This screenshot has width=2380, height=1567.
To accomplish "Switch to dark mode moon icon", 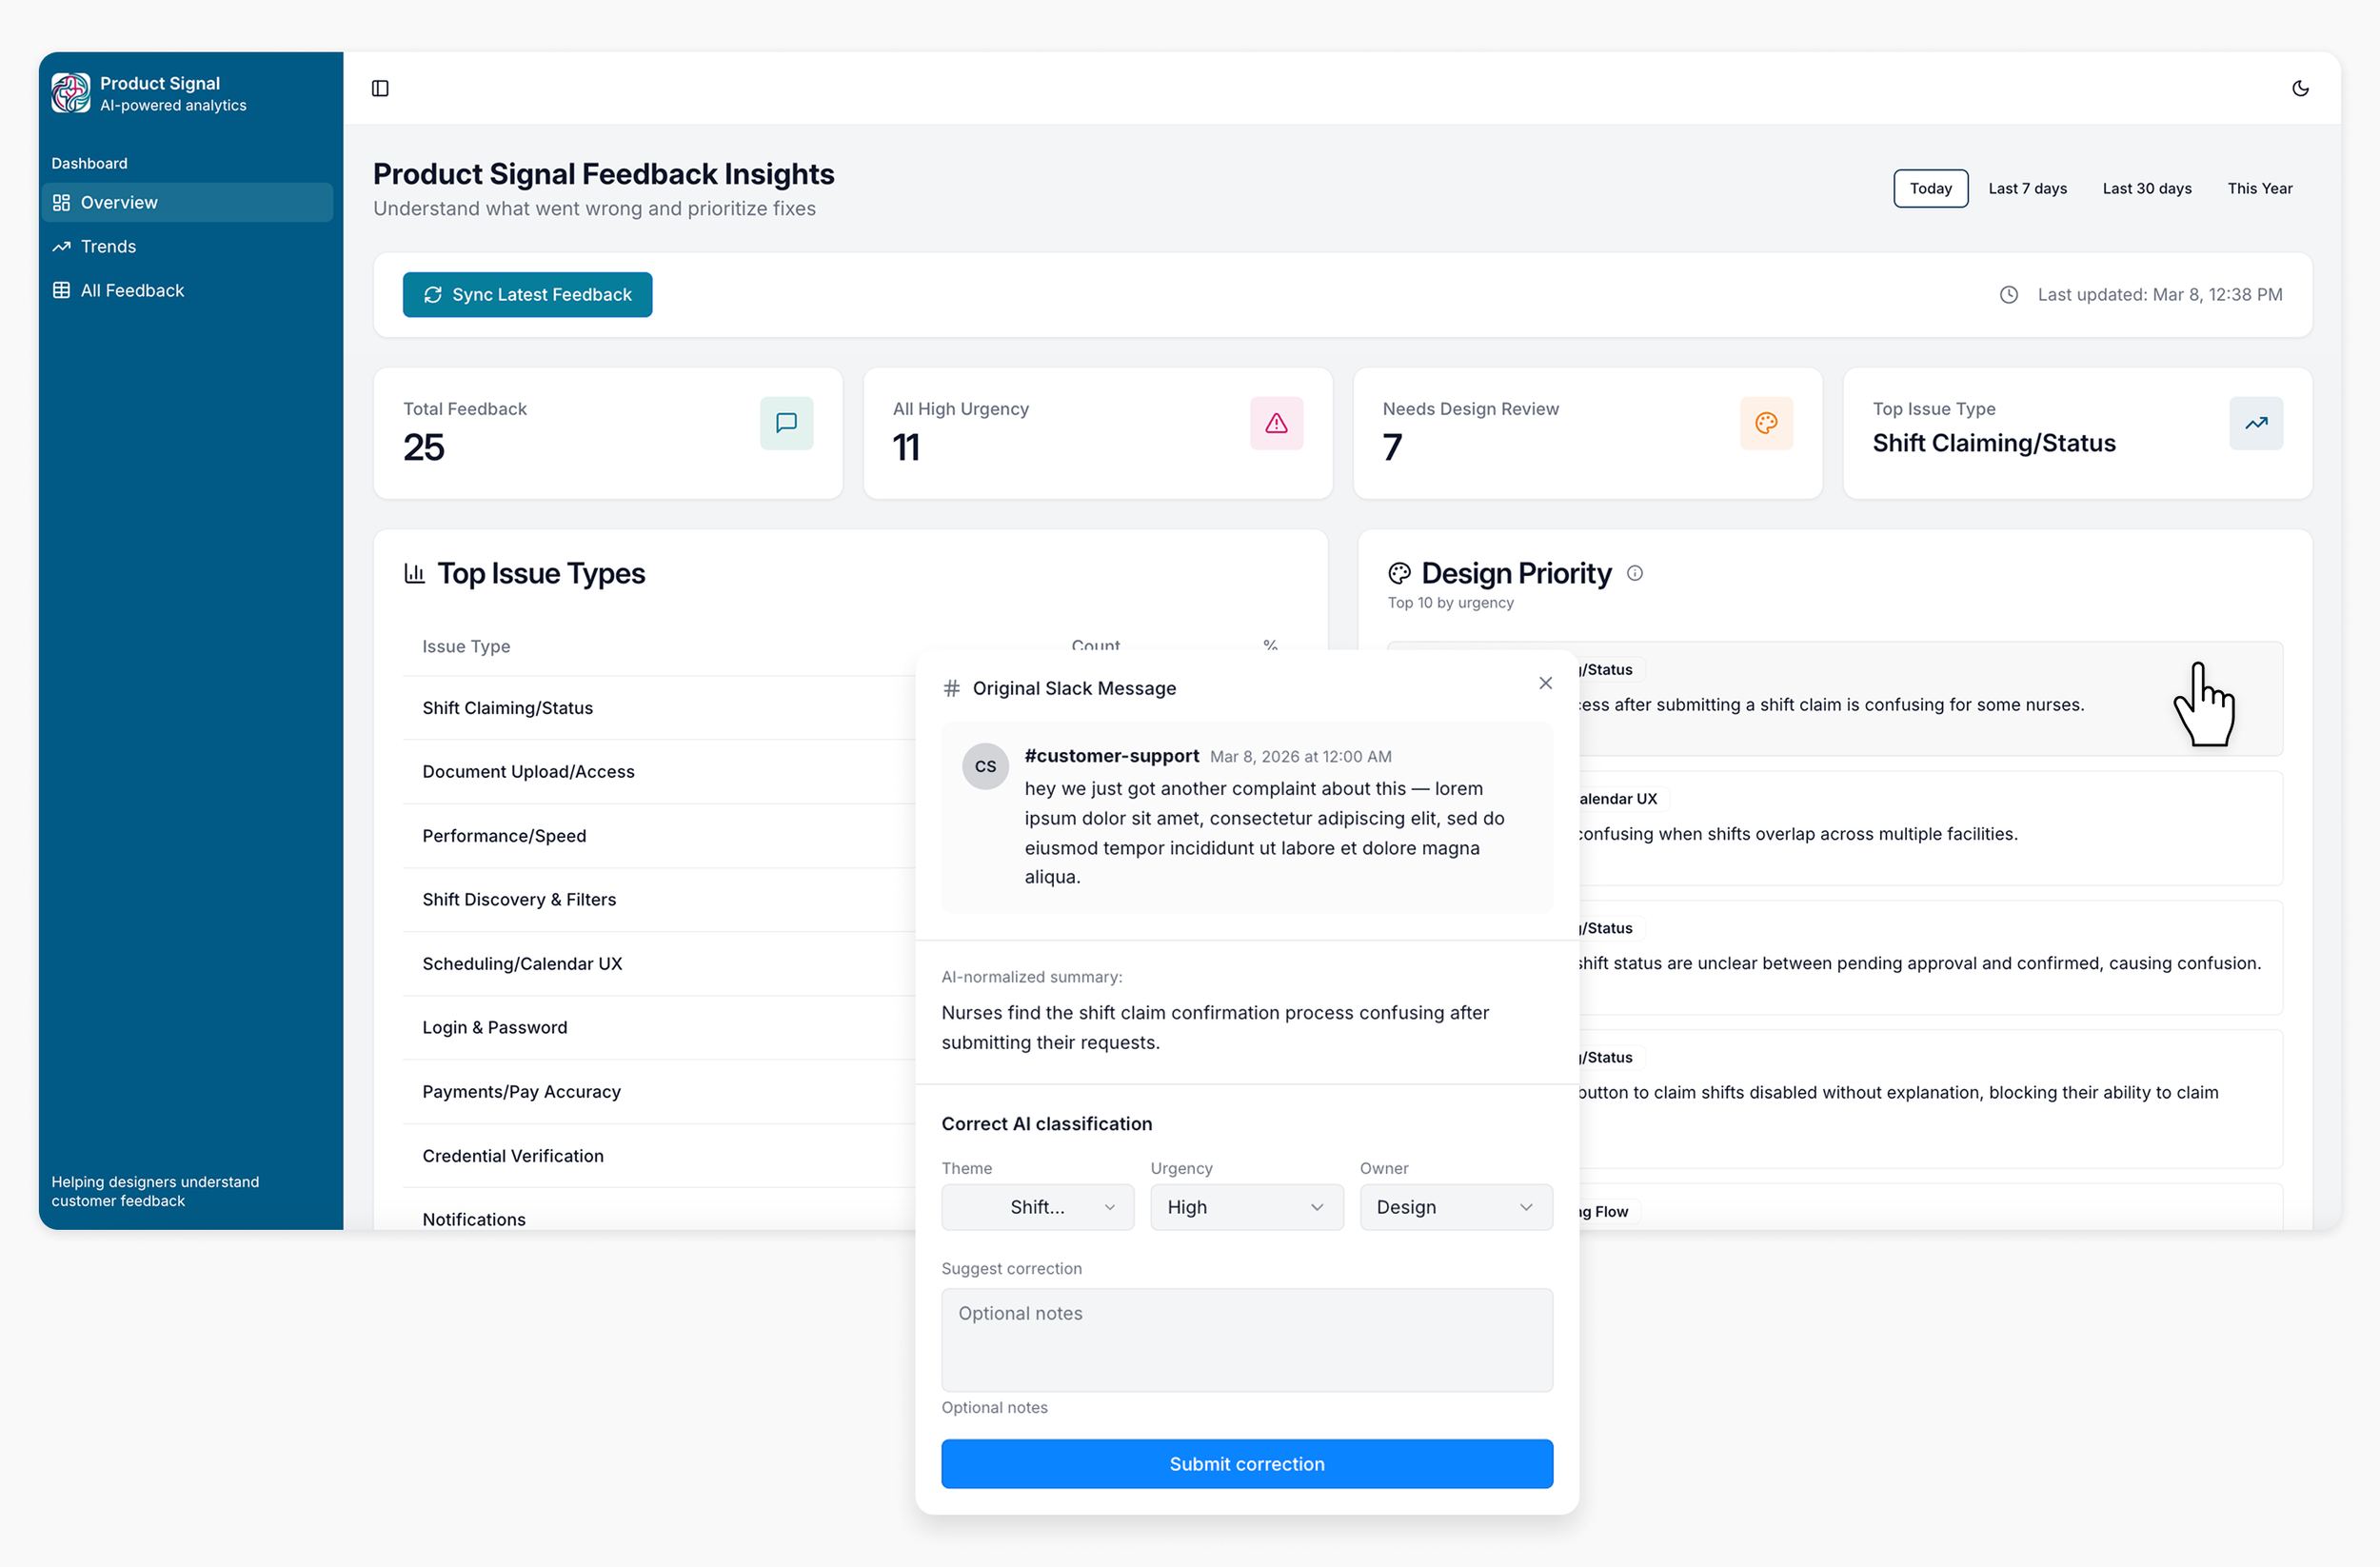I will pos(2300,89).
